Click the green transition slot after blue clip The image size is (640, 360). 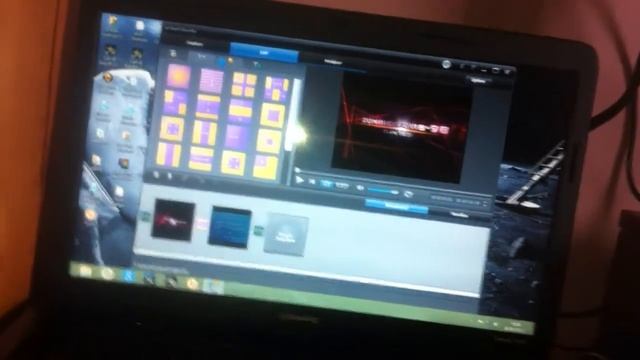258,230
